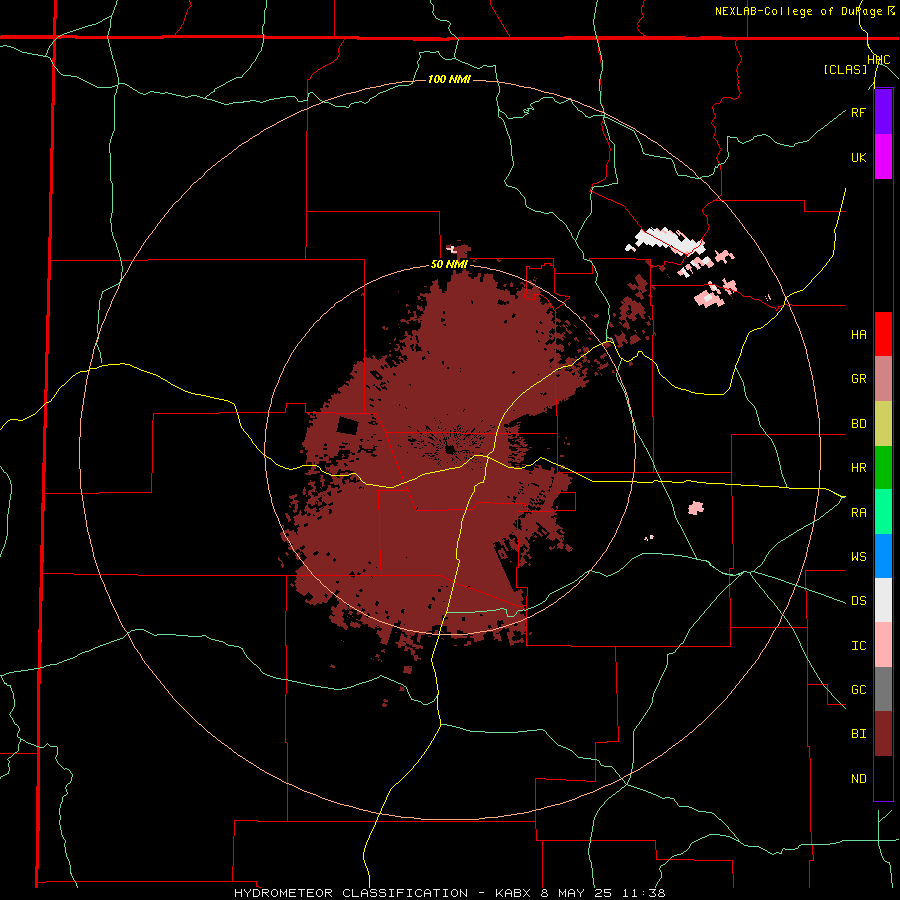Click the radar site center point

[x=449, y=449]
